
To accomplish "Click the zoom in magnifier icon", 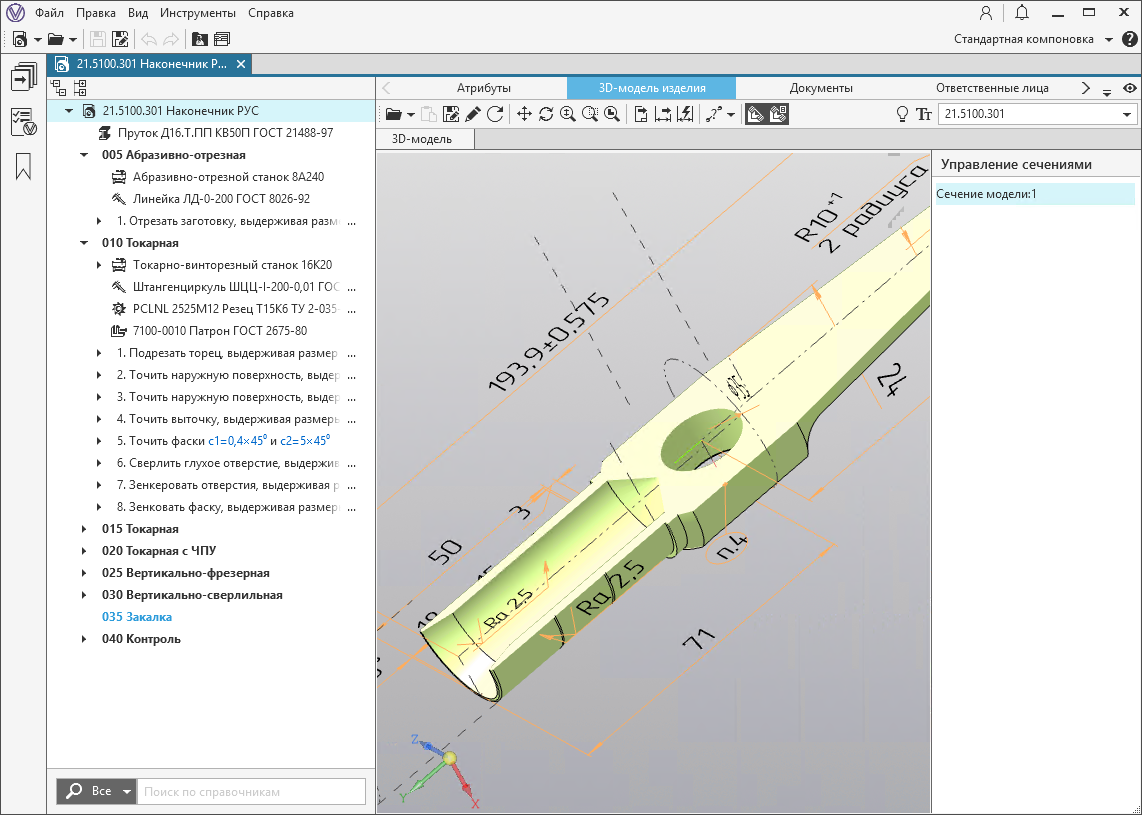I will [x=568, y=114].
